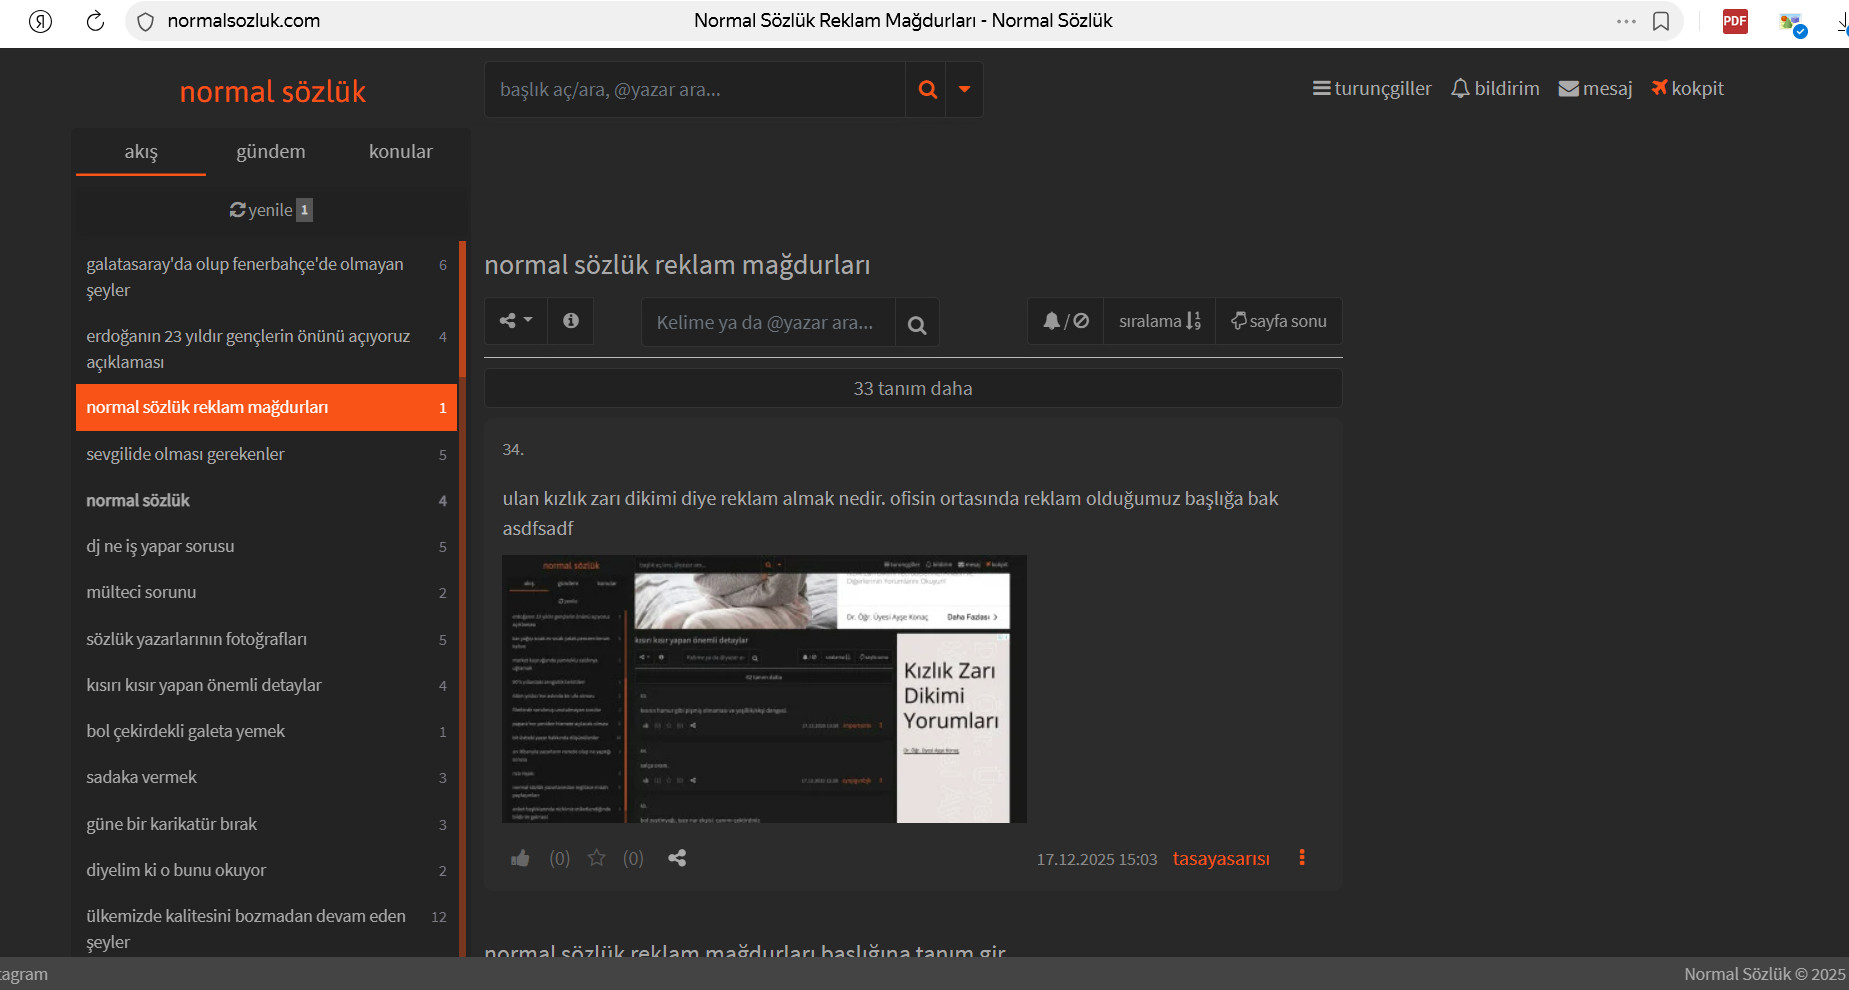Switch to the gündem tab
Viewport: 1849px width, 990px height.
(271, 152)
